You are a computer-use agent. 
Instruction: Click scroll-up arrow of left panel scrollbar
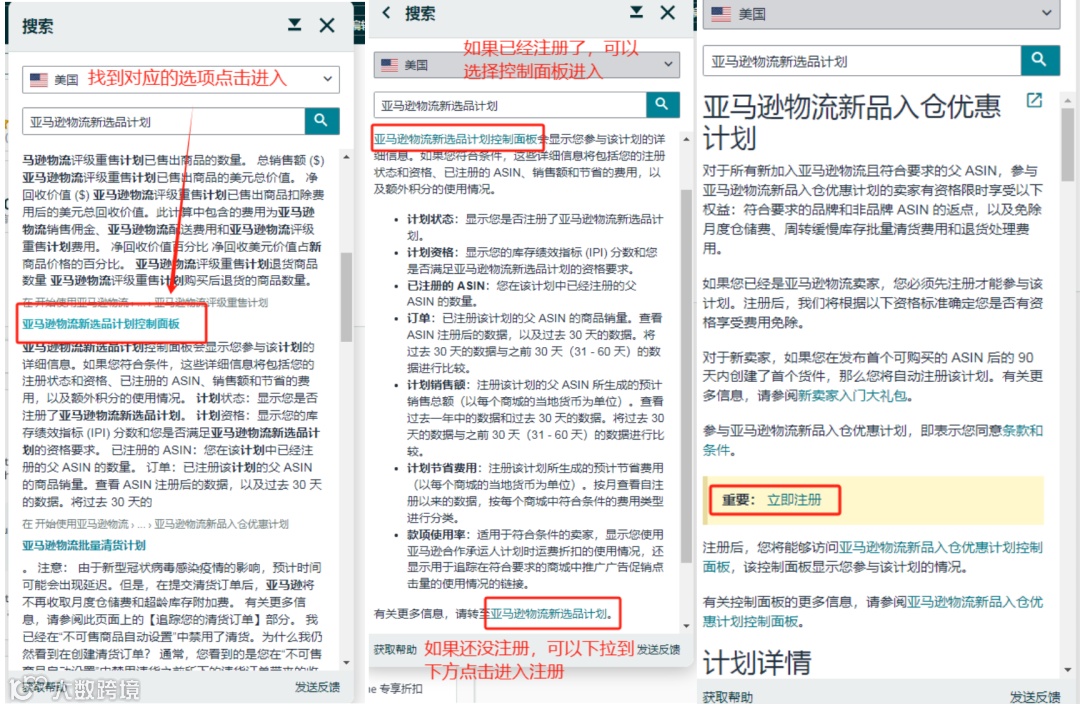click(x=346, y=158)
